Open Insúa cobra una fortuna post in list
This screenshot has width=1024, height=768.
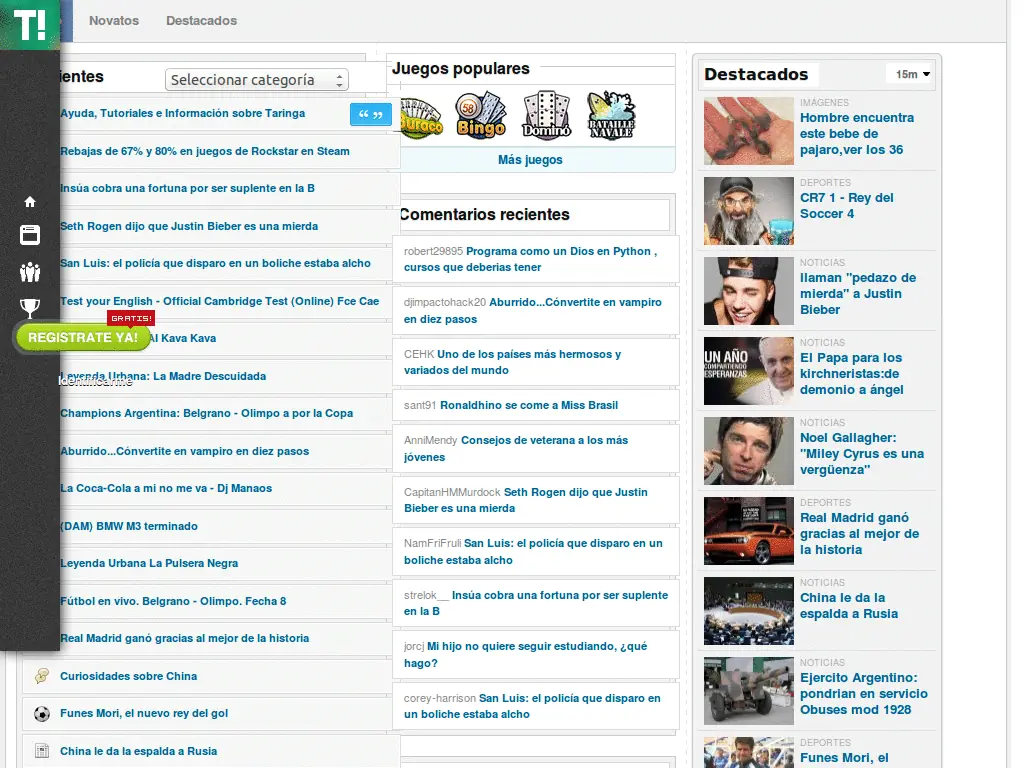coord(187,188)
